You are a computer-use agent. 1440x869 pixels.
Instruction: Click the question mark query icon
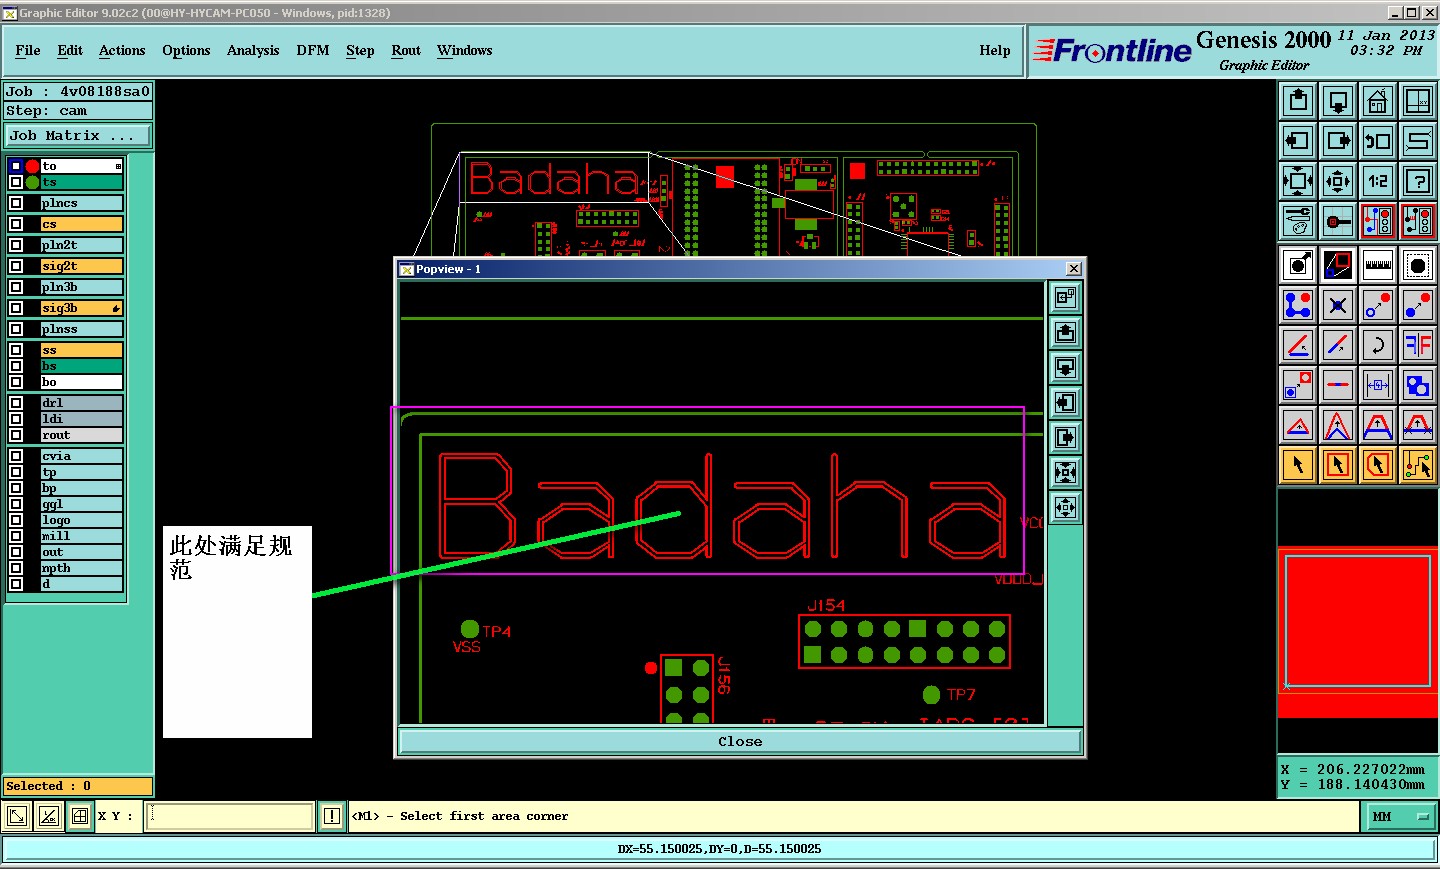coord(1418,181)
